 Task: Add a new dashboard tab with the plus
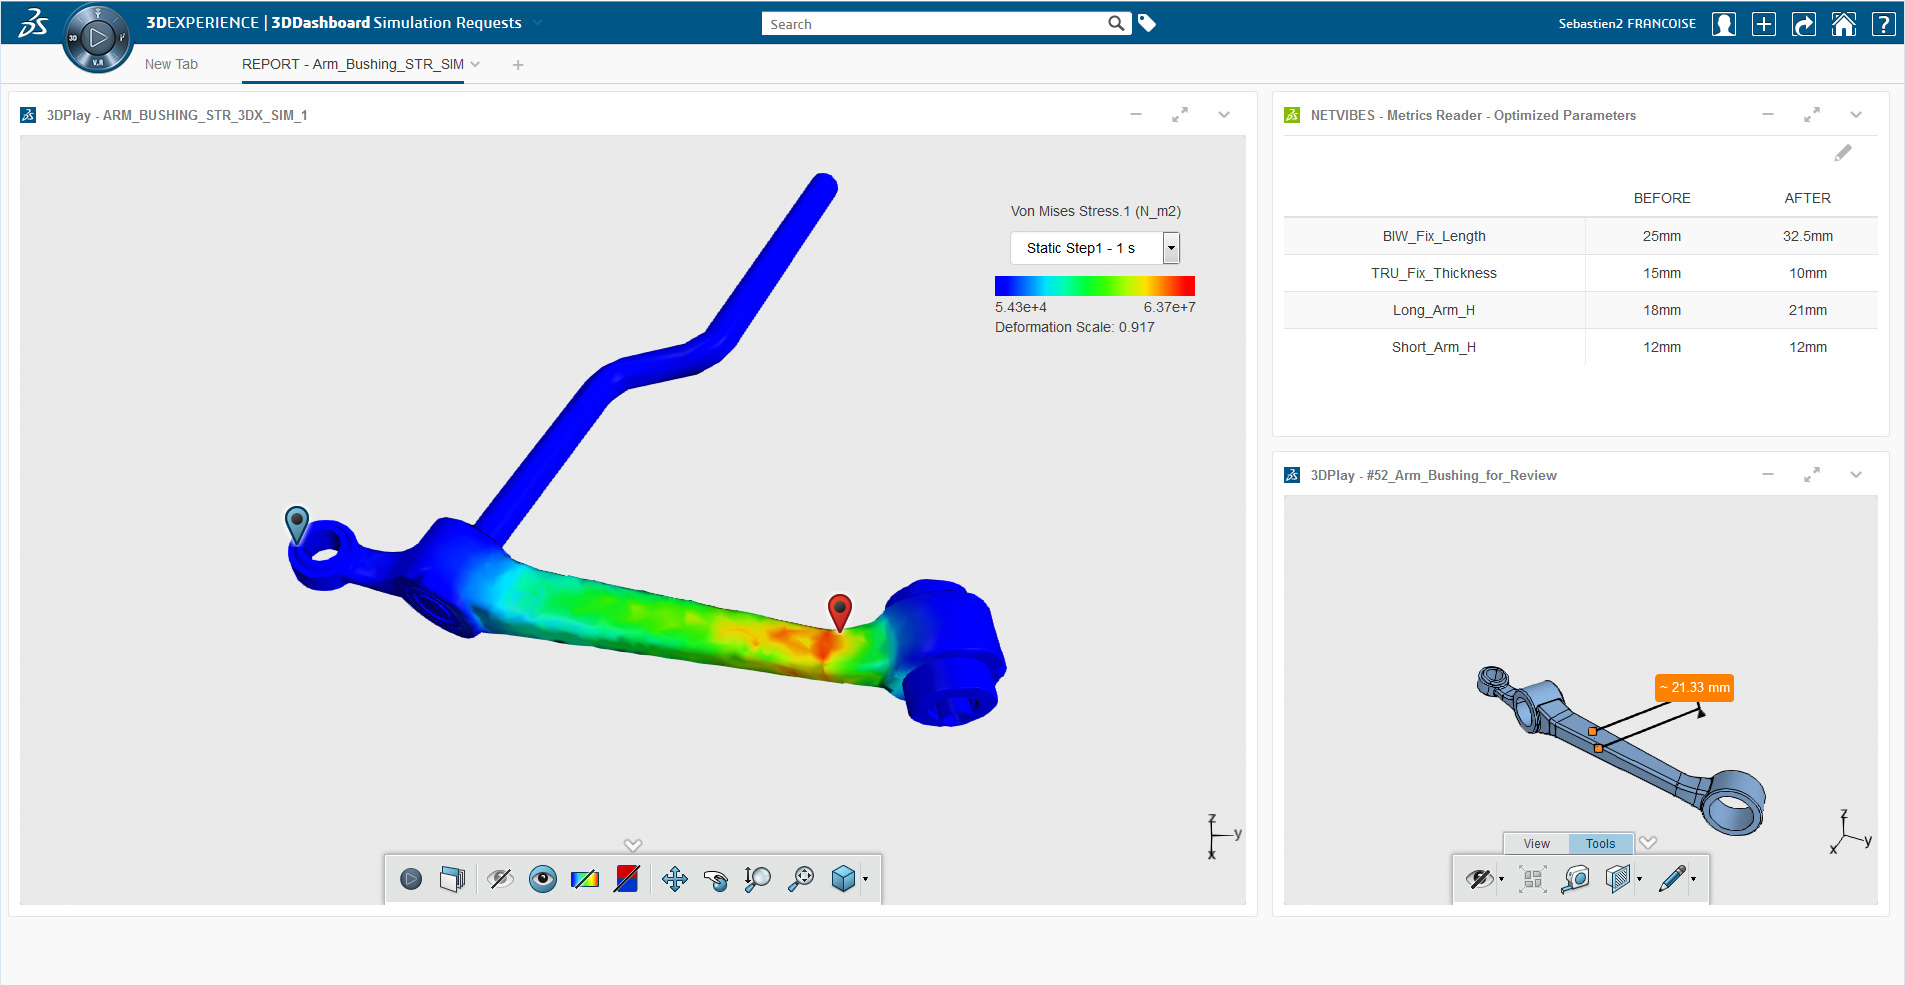518,65
